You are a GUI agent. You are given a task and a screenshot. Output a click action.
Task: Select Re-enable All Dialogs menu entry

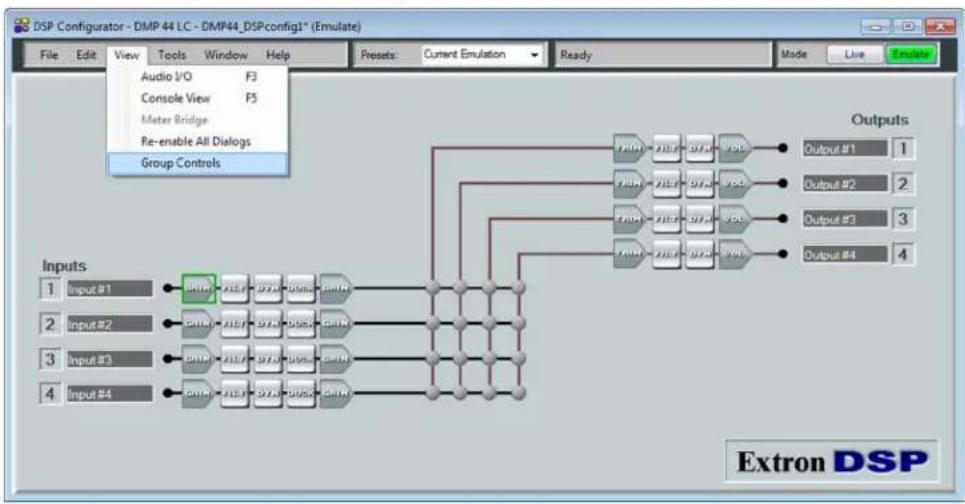click(198, 141)
